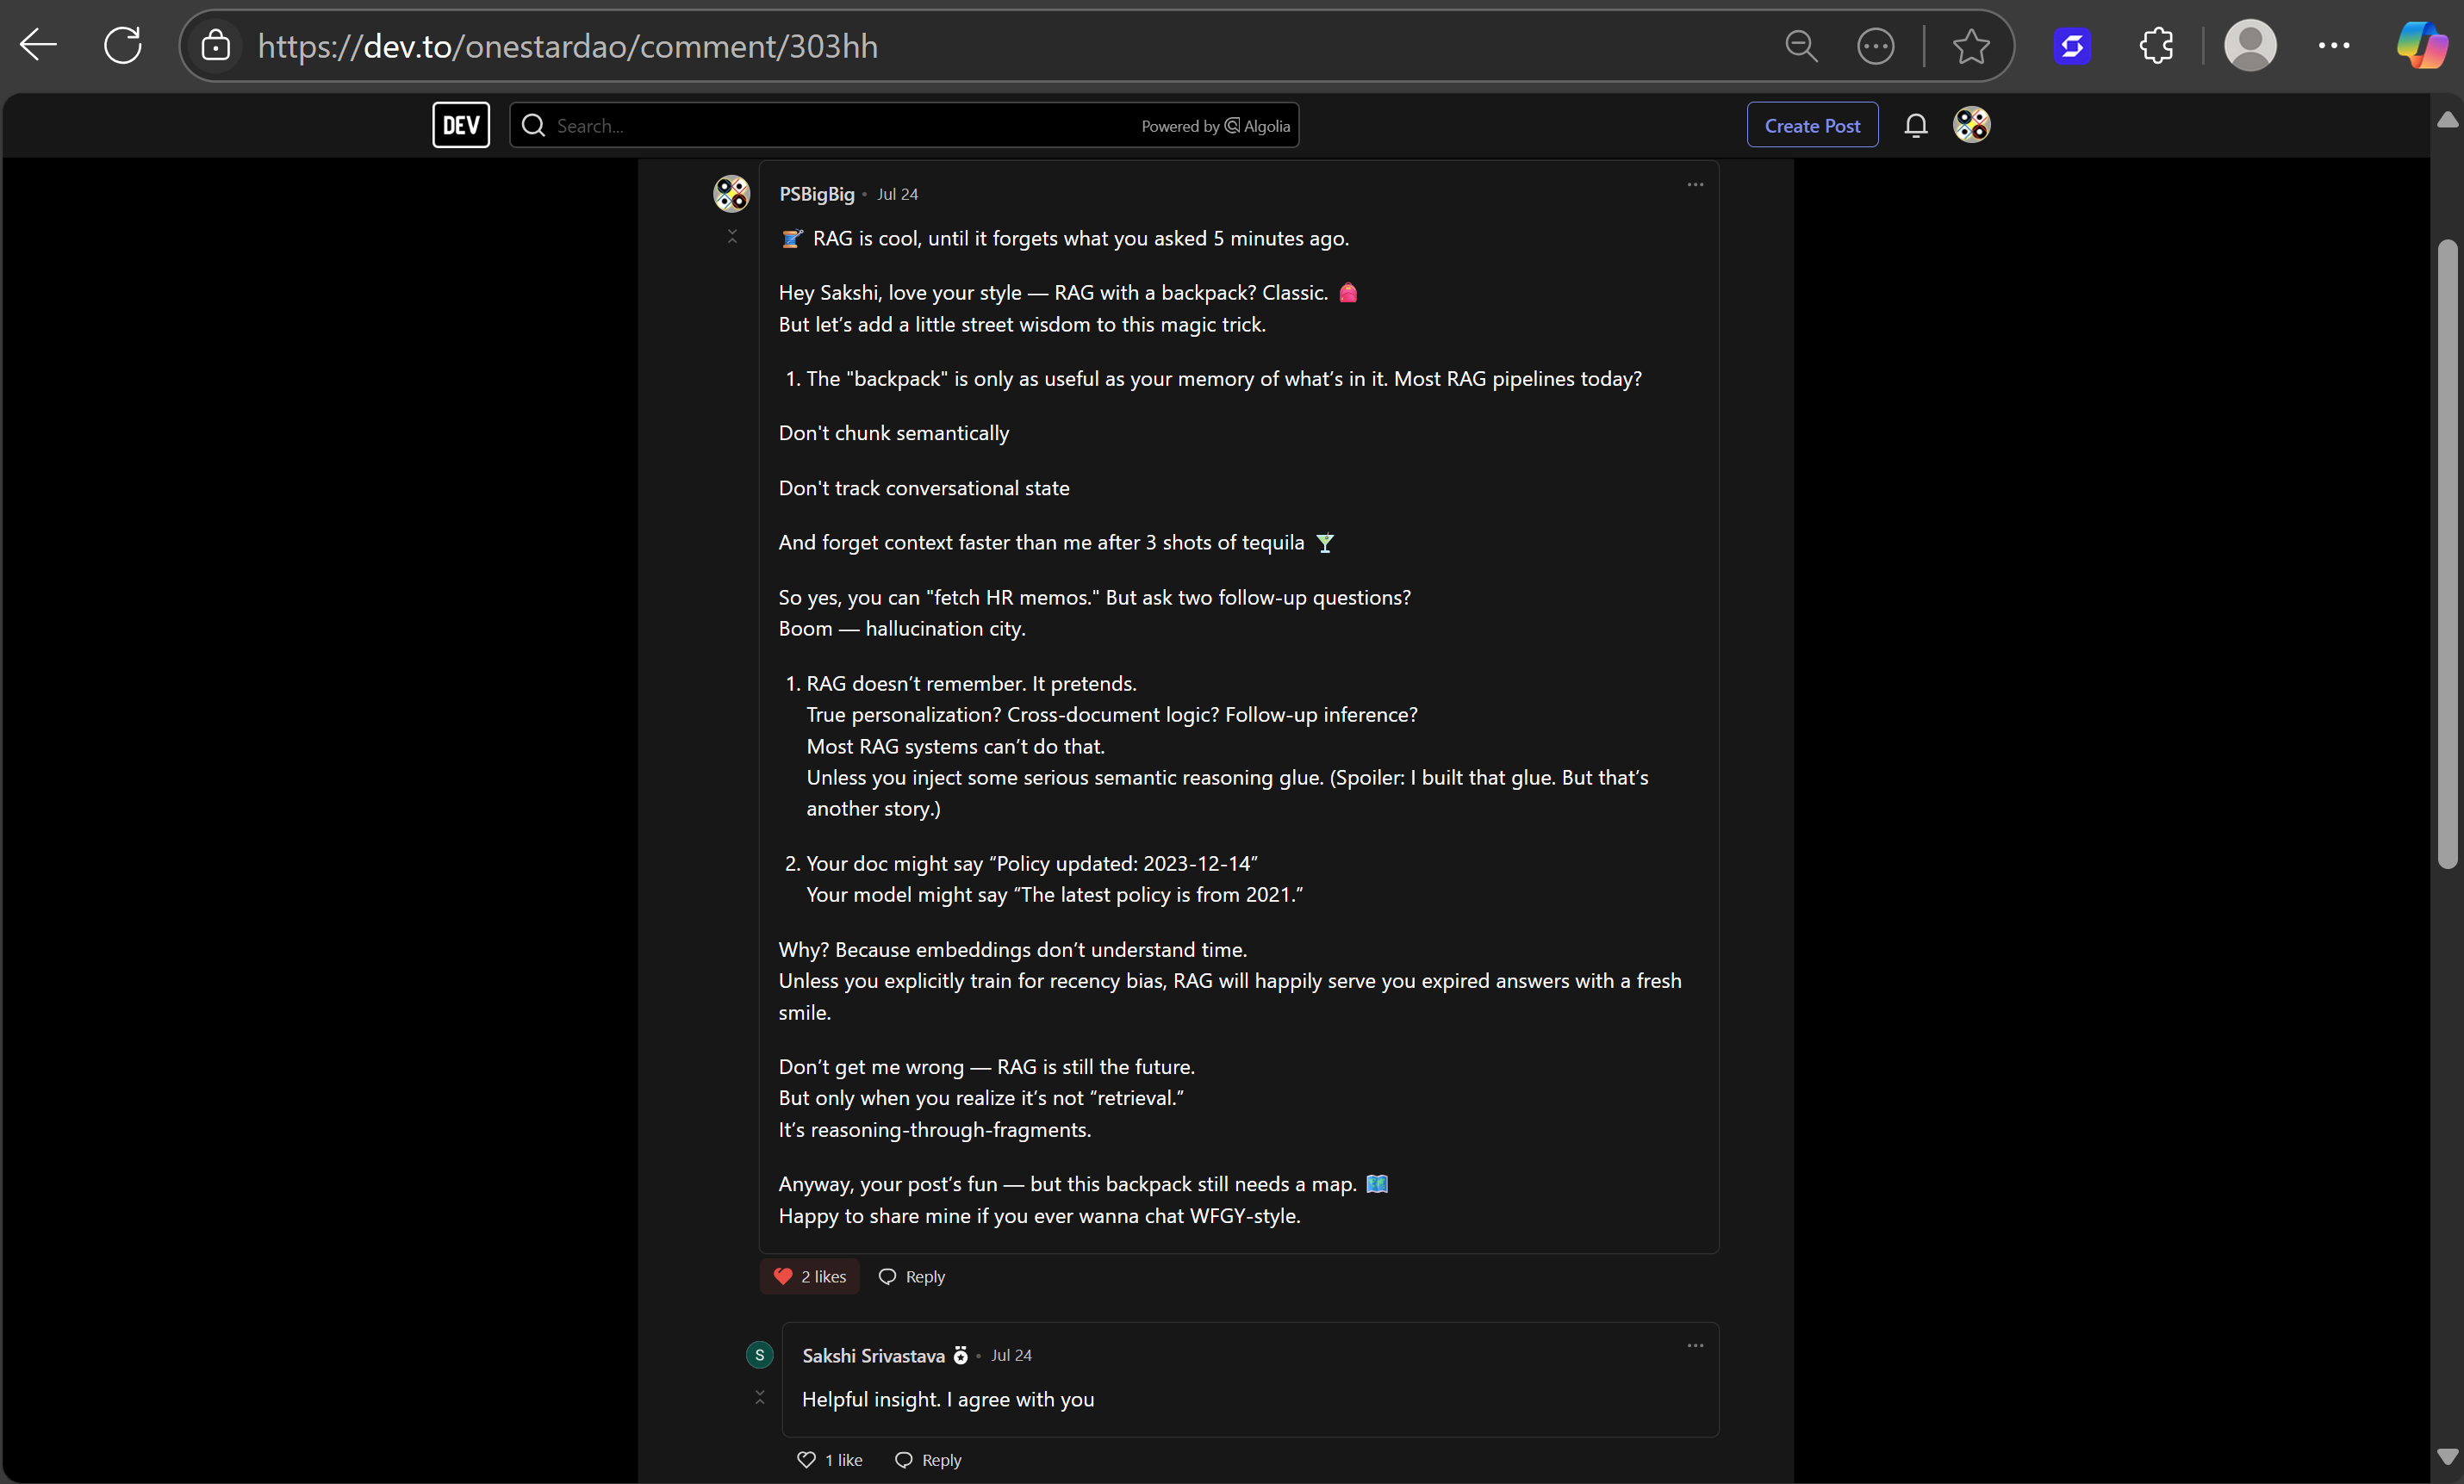Click the DEV logo home icon
2464x1484 pixels.
tap(460, 125)
